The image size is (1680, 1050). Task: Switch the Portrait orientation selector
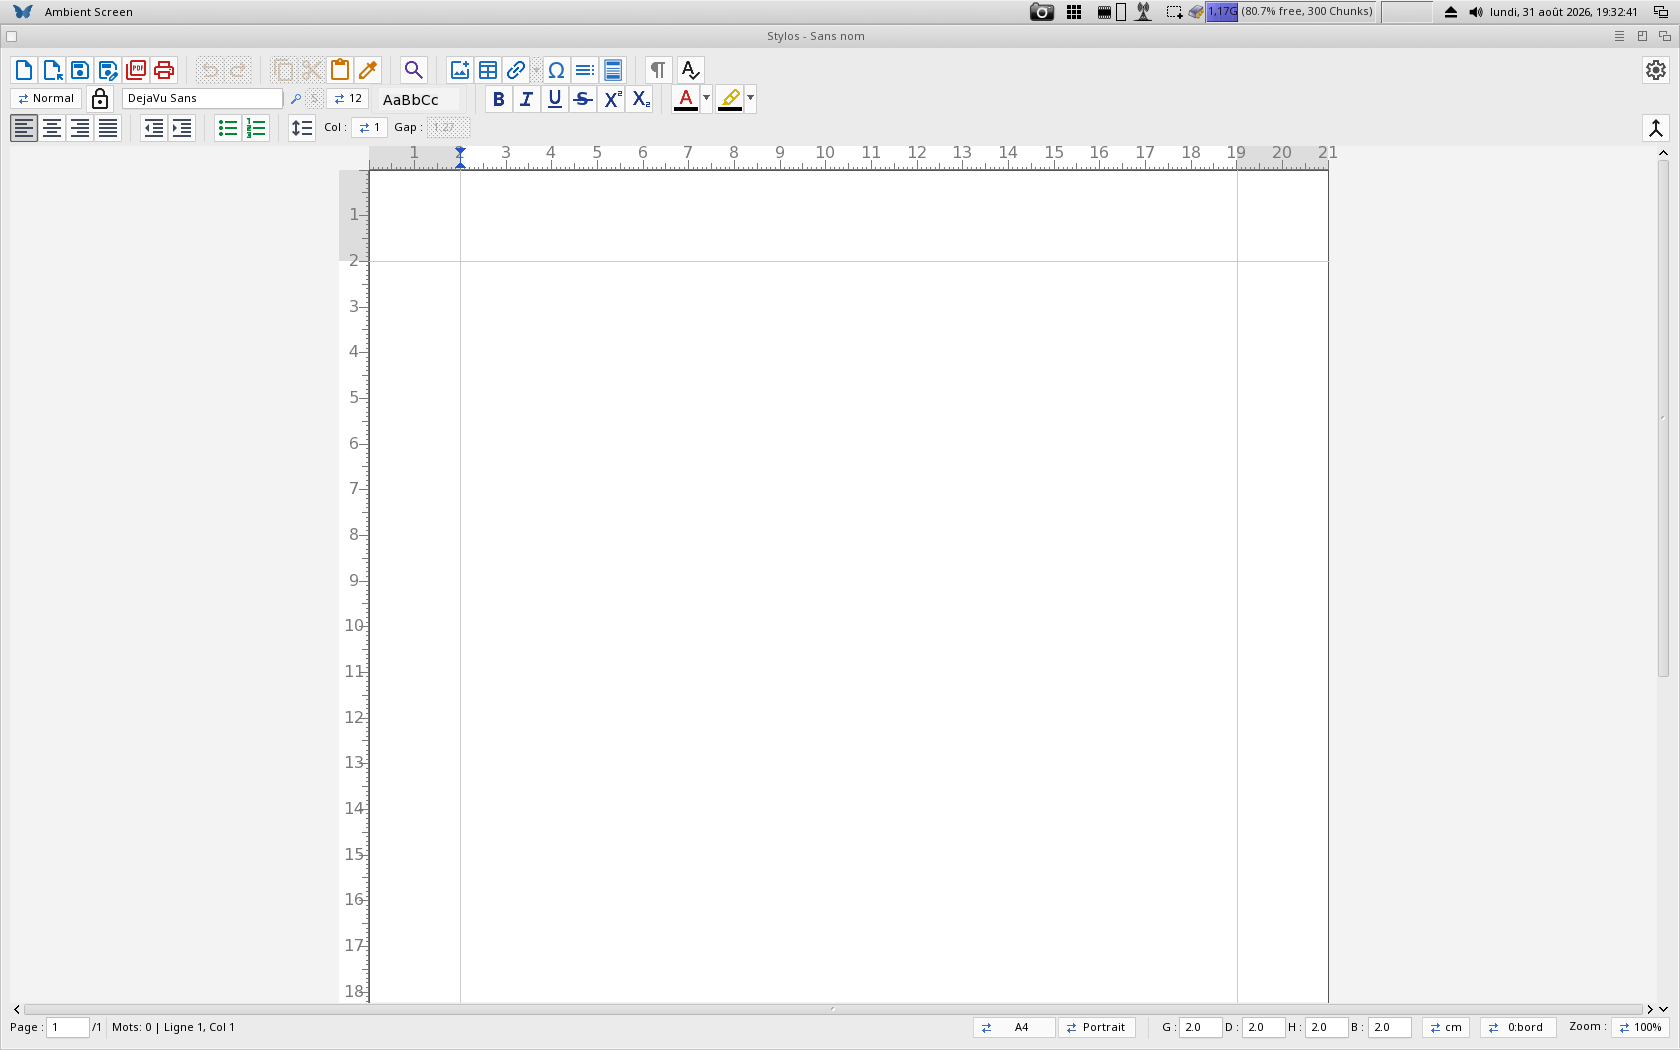tap(1097, 1027)
